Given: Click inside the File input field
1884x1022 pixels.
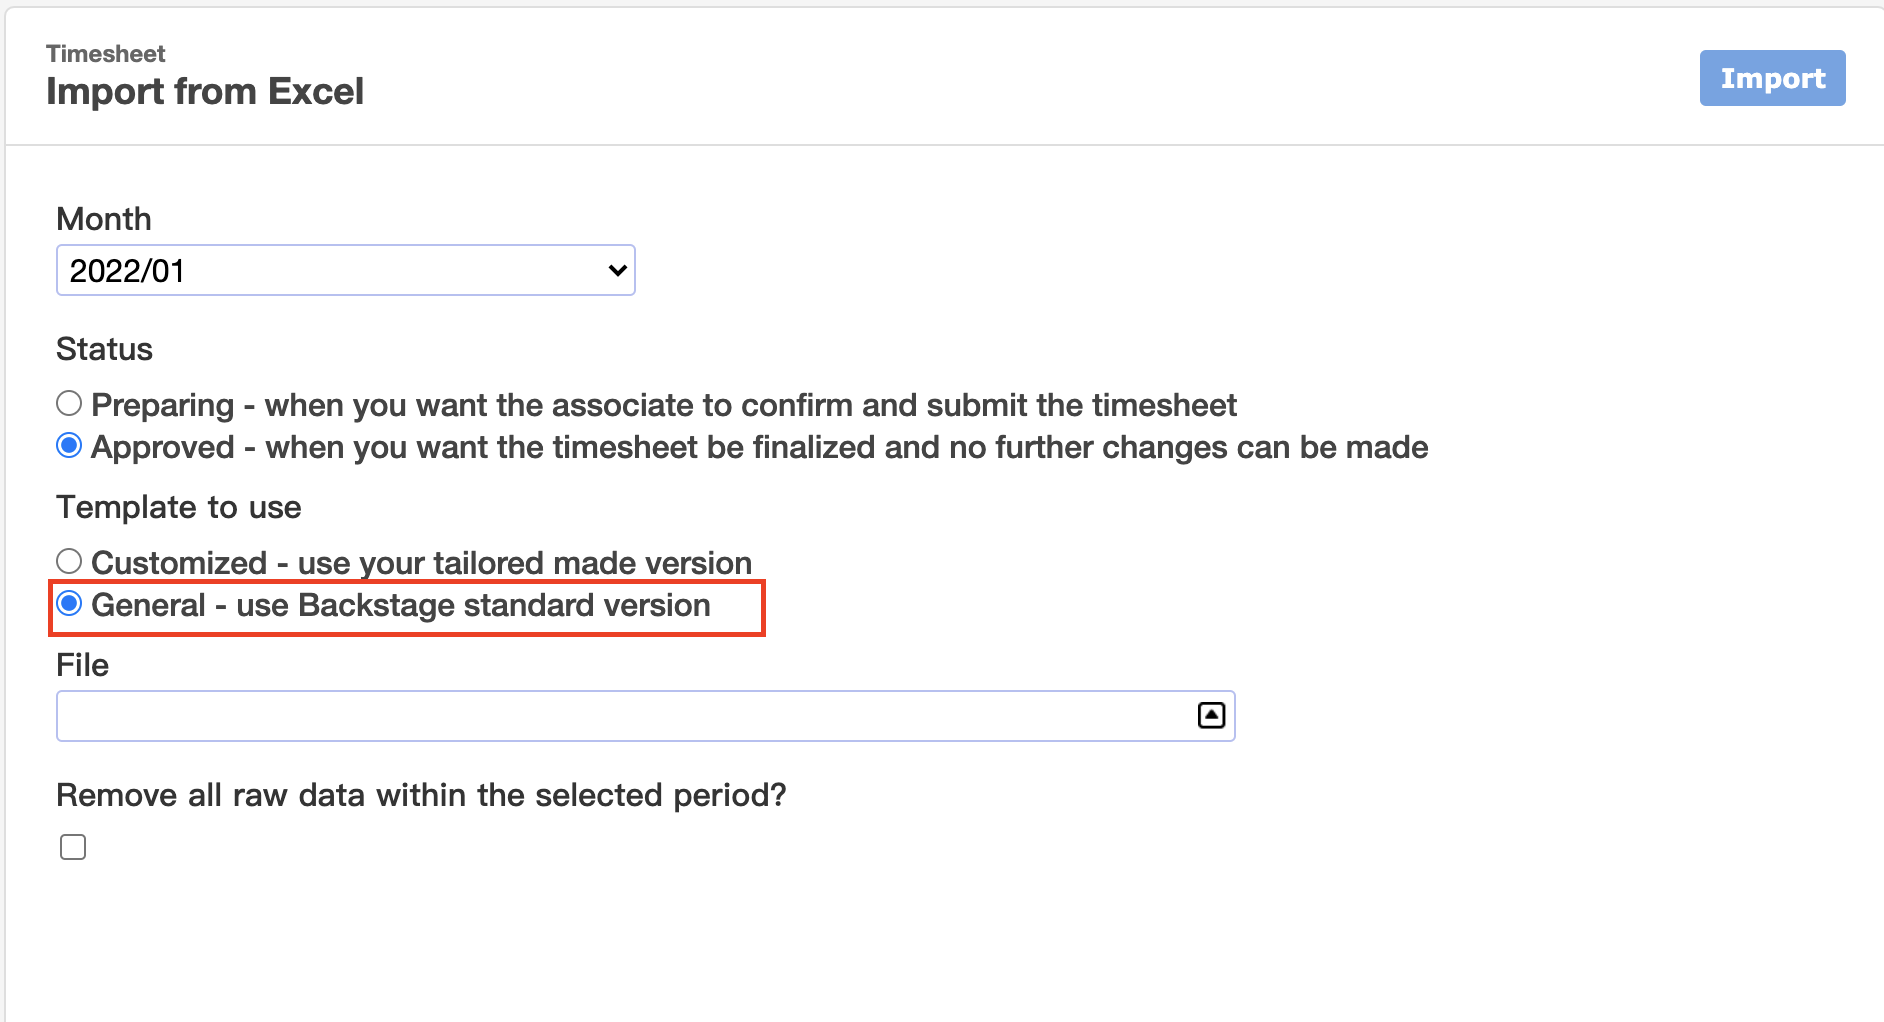Looking at the screenshot, I should click(646, 716).
